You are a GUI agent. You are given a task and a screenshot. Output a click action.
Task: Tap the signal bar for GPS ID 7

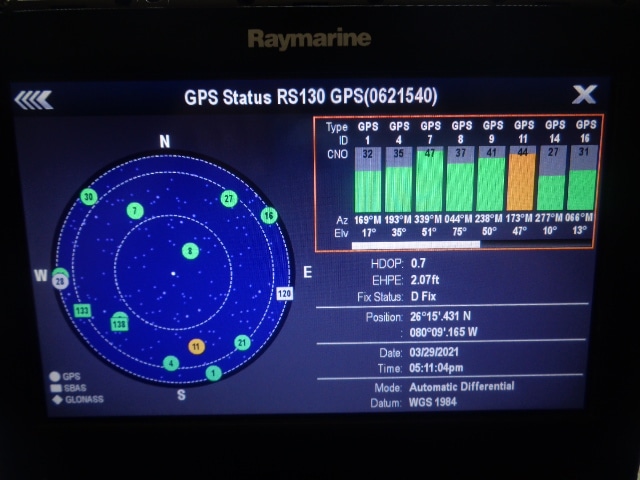click(429, 179)
